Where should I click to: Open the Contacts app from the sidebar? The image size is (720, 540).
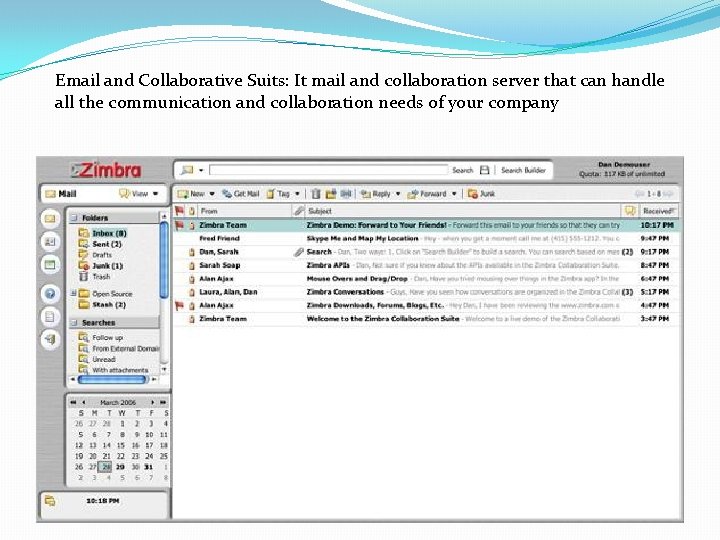[50, 241]
